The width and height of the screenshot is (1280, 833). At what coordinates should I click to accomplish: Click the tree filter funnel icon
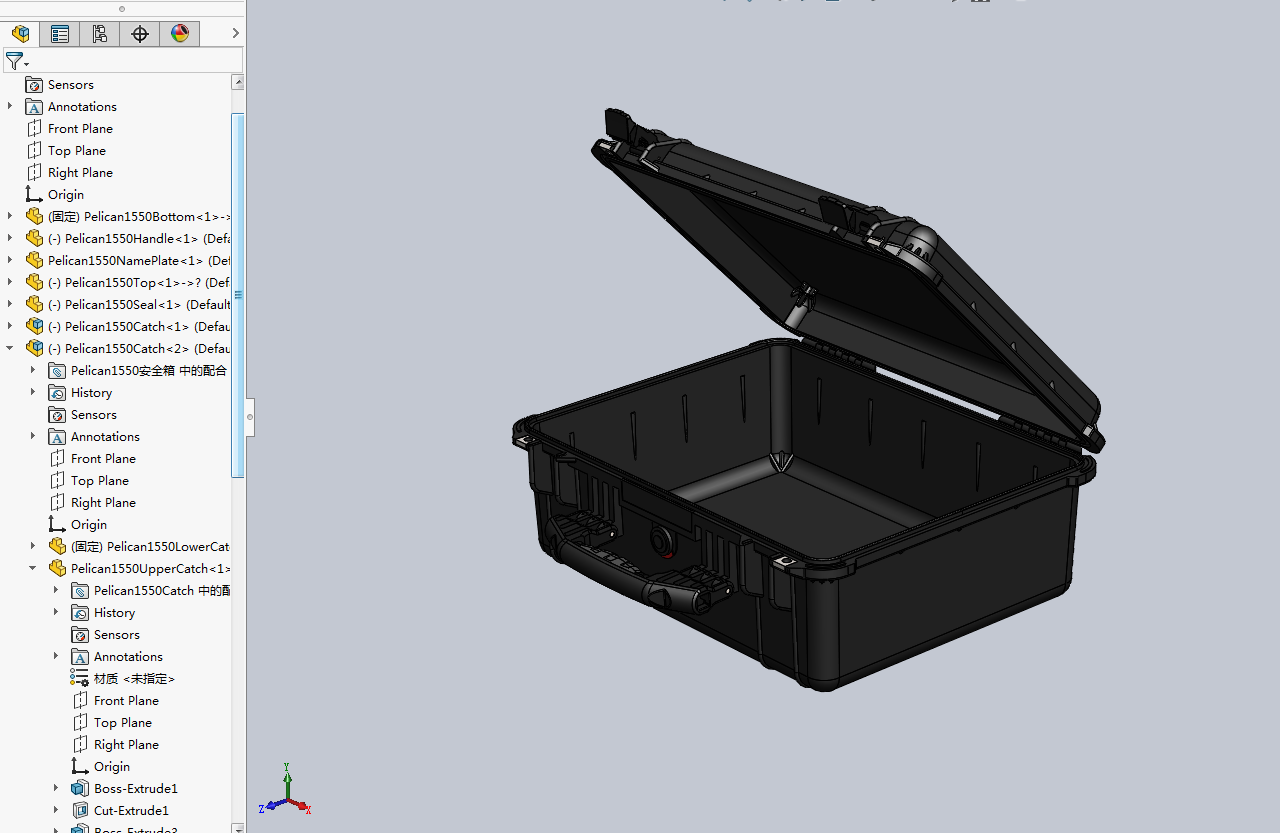click(14, 61)
